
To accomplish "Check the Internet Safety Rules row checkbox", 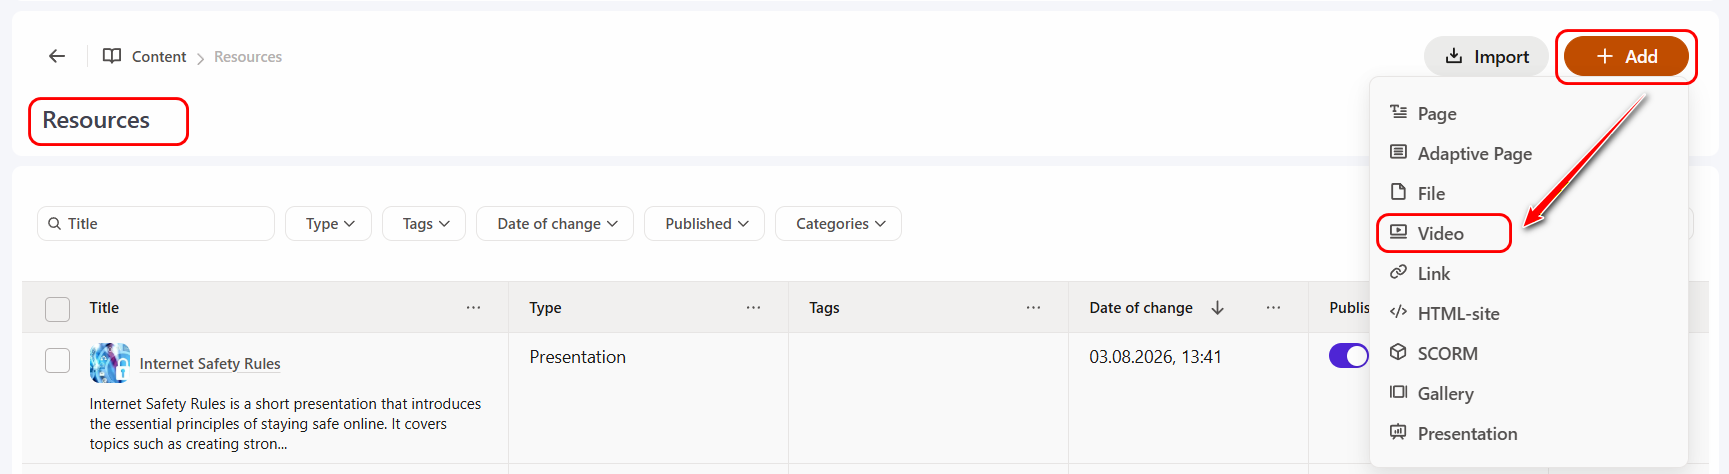I will pyautogui.click(x=58, y=360).
